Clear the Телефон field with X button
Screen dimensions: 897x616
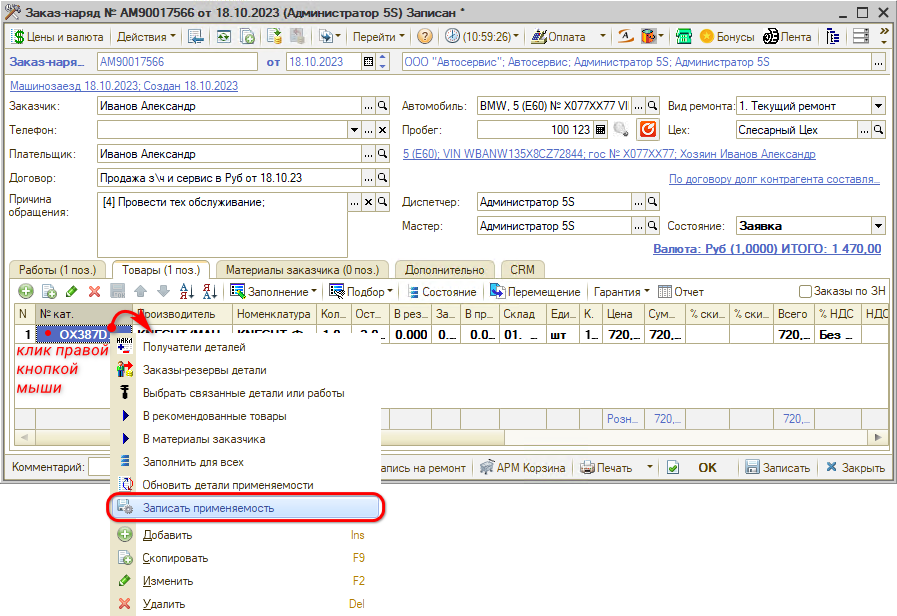[x=383, y=130]
